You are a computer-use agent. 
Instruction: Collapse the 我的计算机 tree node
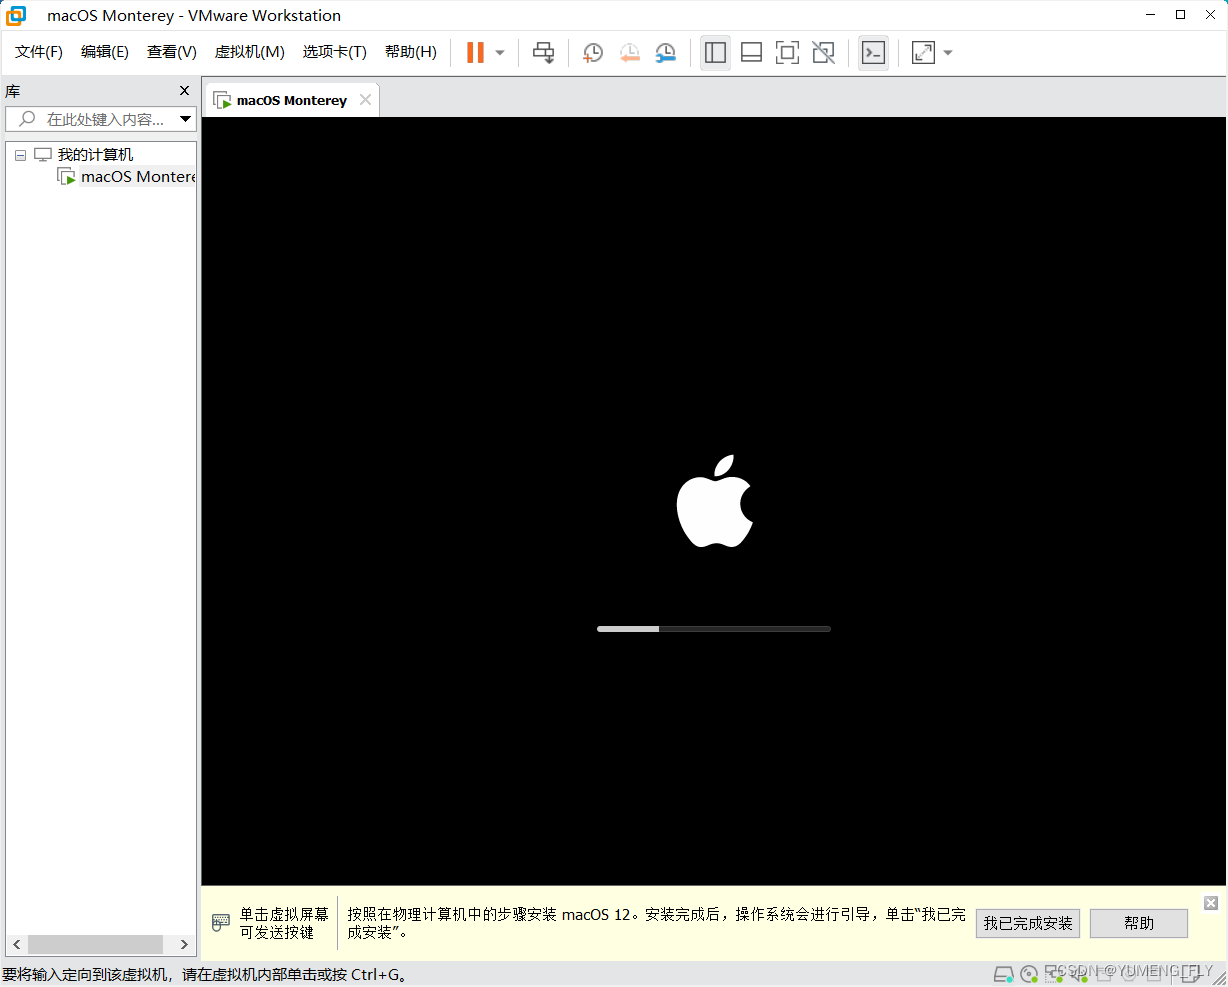pyautogui.click(x=20, y=155)
